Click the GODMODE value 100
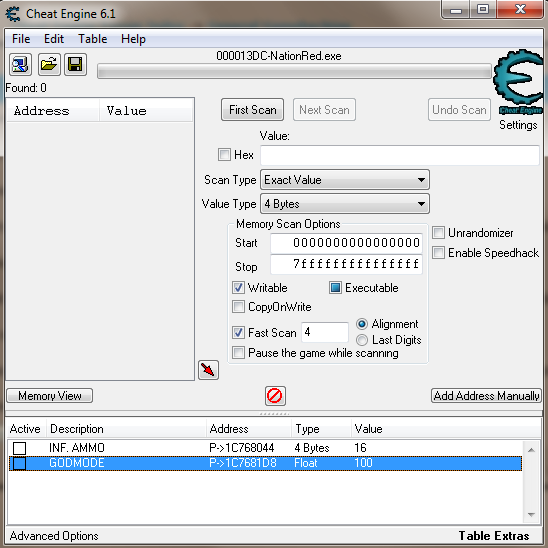This screenshot has width=548, height=548. [363, 463]
